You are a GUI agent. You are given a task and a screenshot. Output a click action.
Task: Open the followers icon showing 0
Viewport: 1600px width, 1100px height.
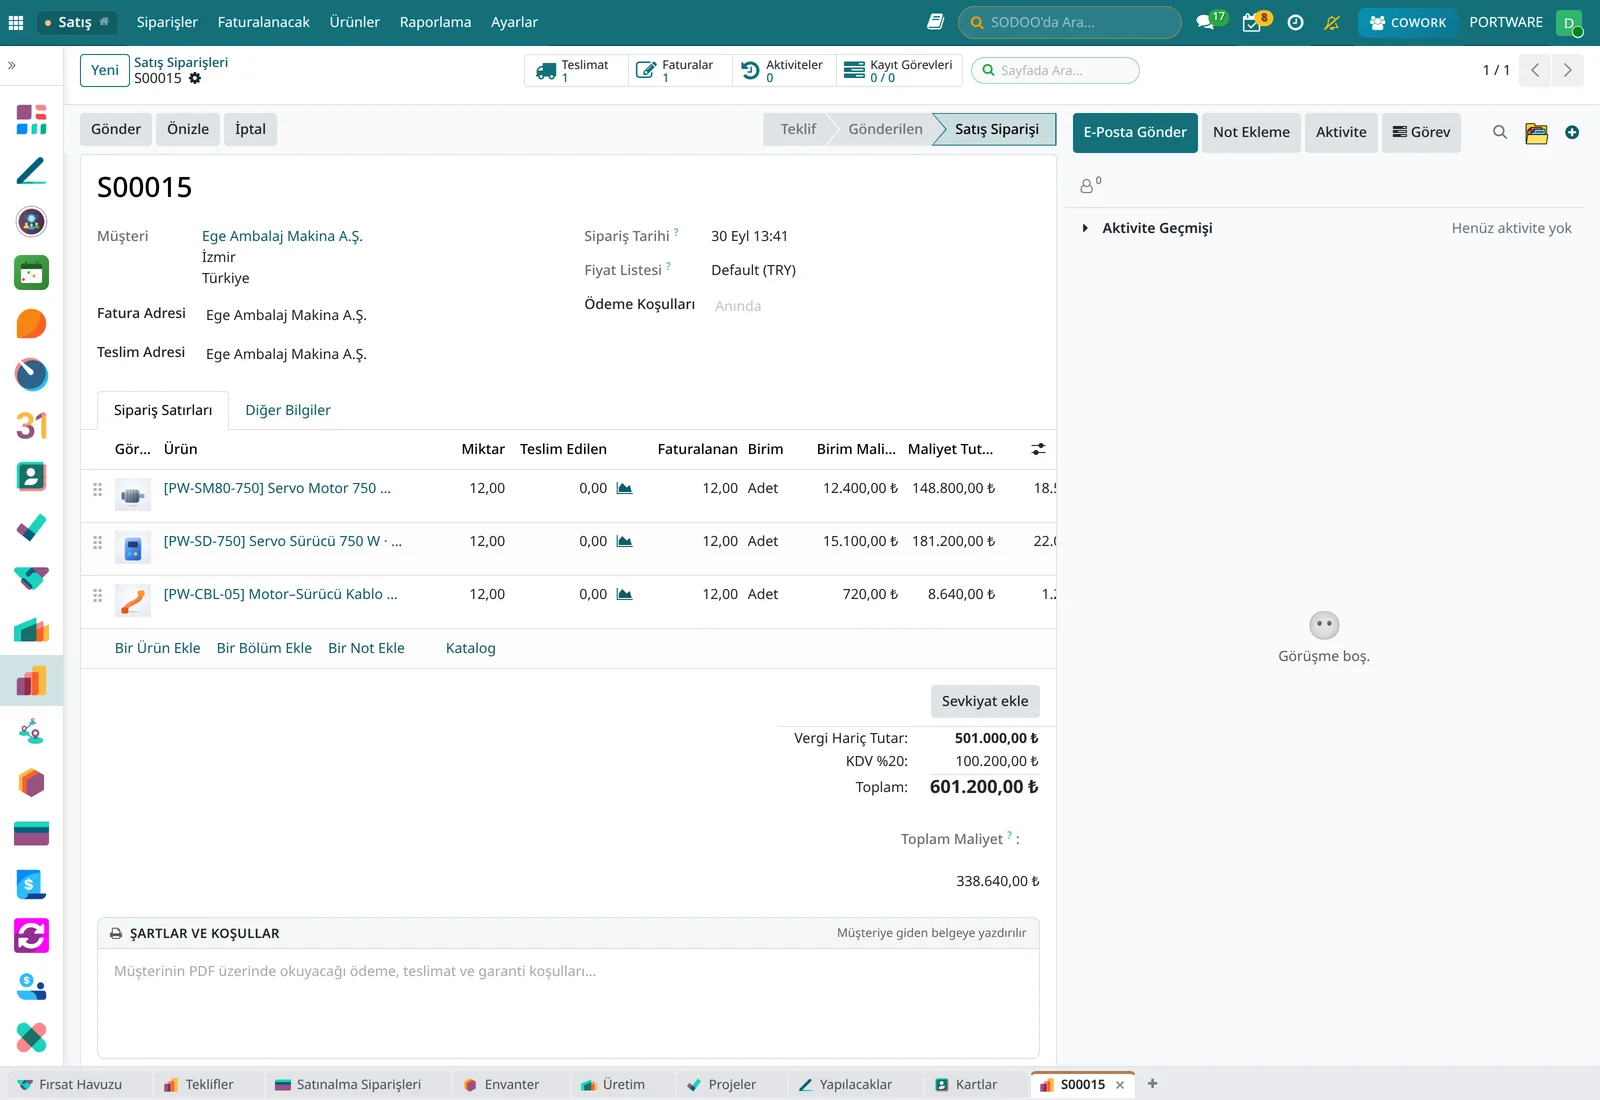(x=1090, y=185)
